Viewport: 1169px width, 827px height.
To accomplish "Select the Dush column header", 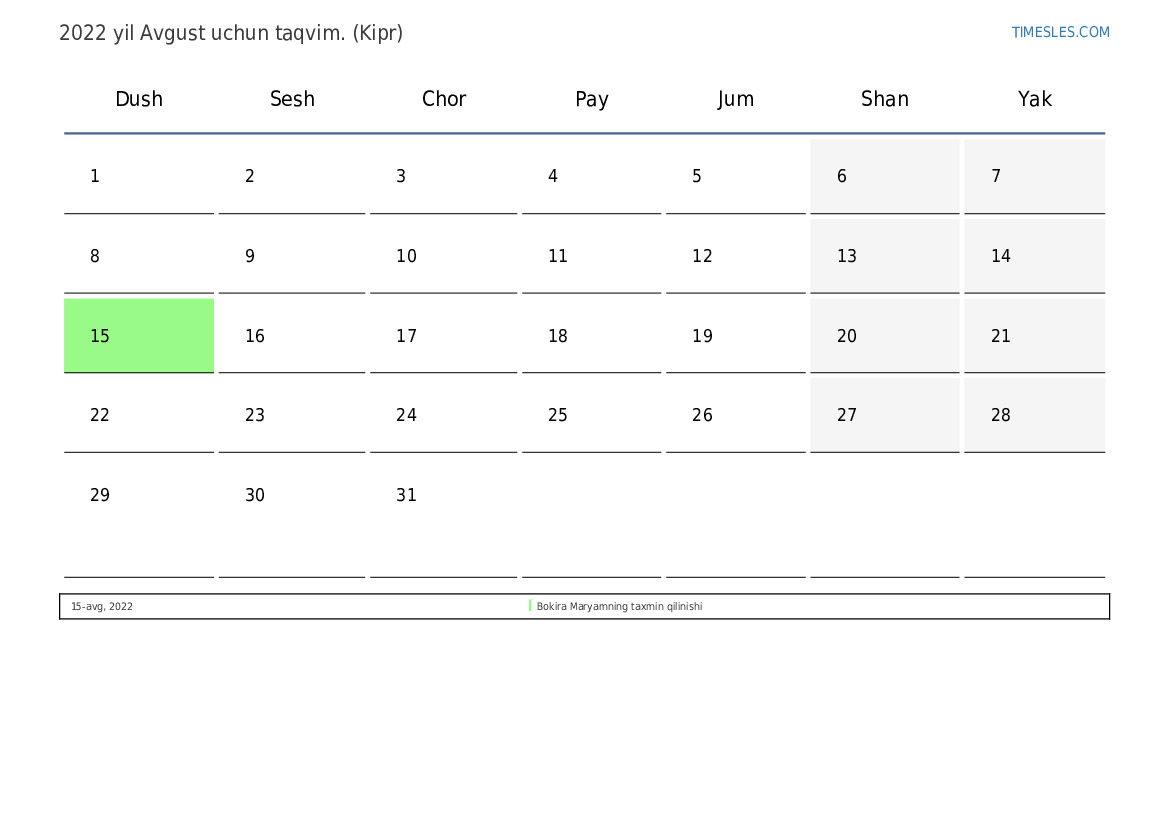I will tap(139, 99).
